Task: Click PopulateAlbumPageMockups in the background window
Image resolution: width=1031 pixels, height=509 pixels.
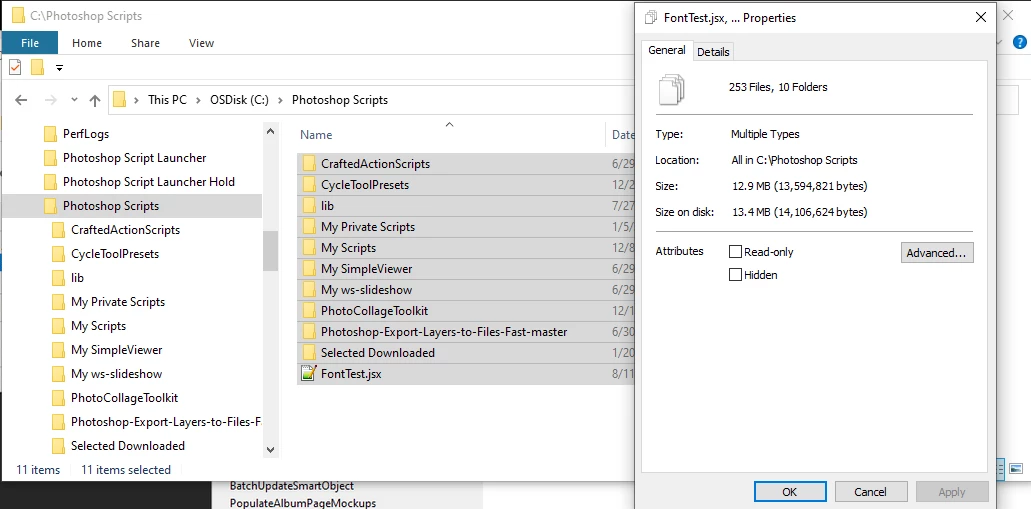Action: tap(303, 503)
